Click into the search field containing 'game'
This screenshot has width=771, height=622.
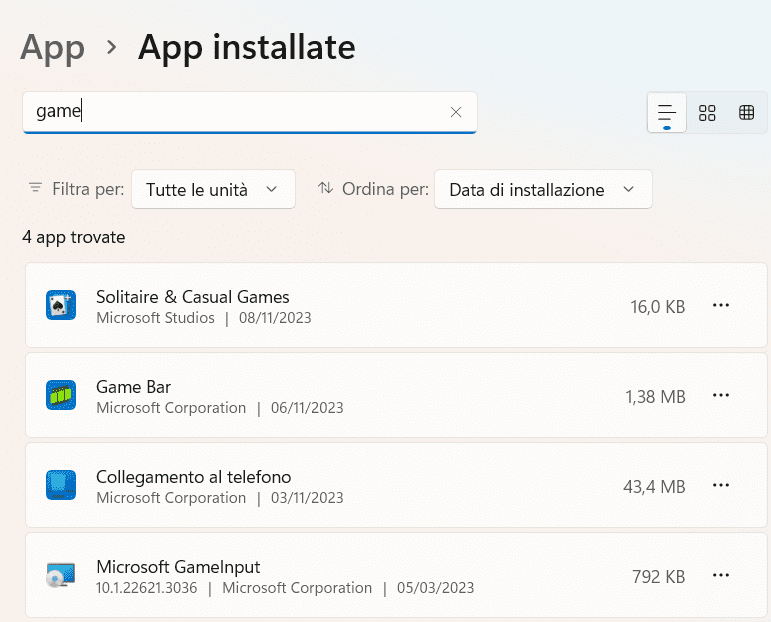240,112
